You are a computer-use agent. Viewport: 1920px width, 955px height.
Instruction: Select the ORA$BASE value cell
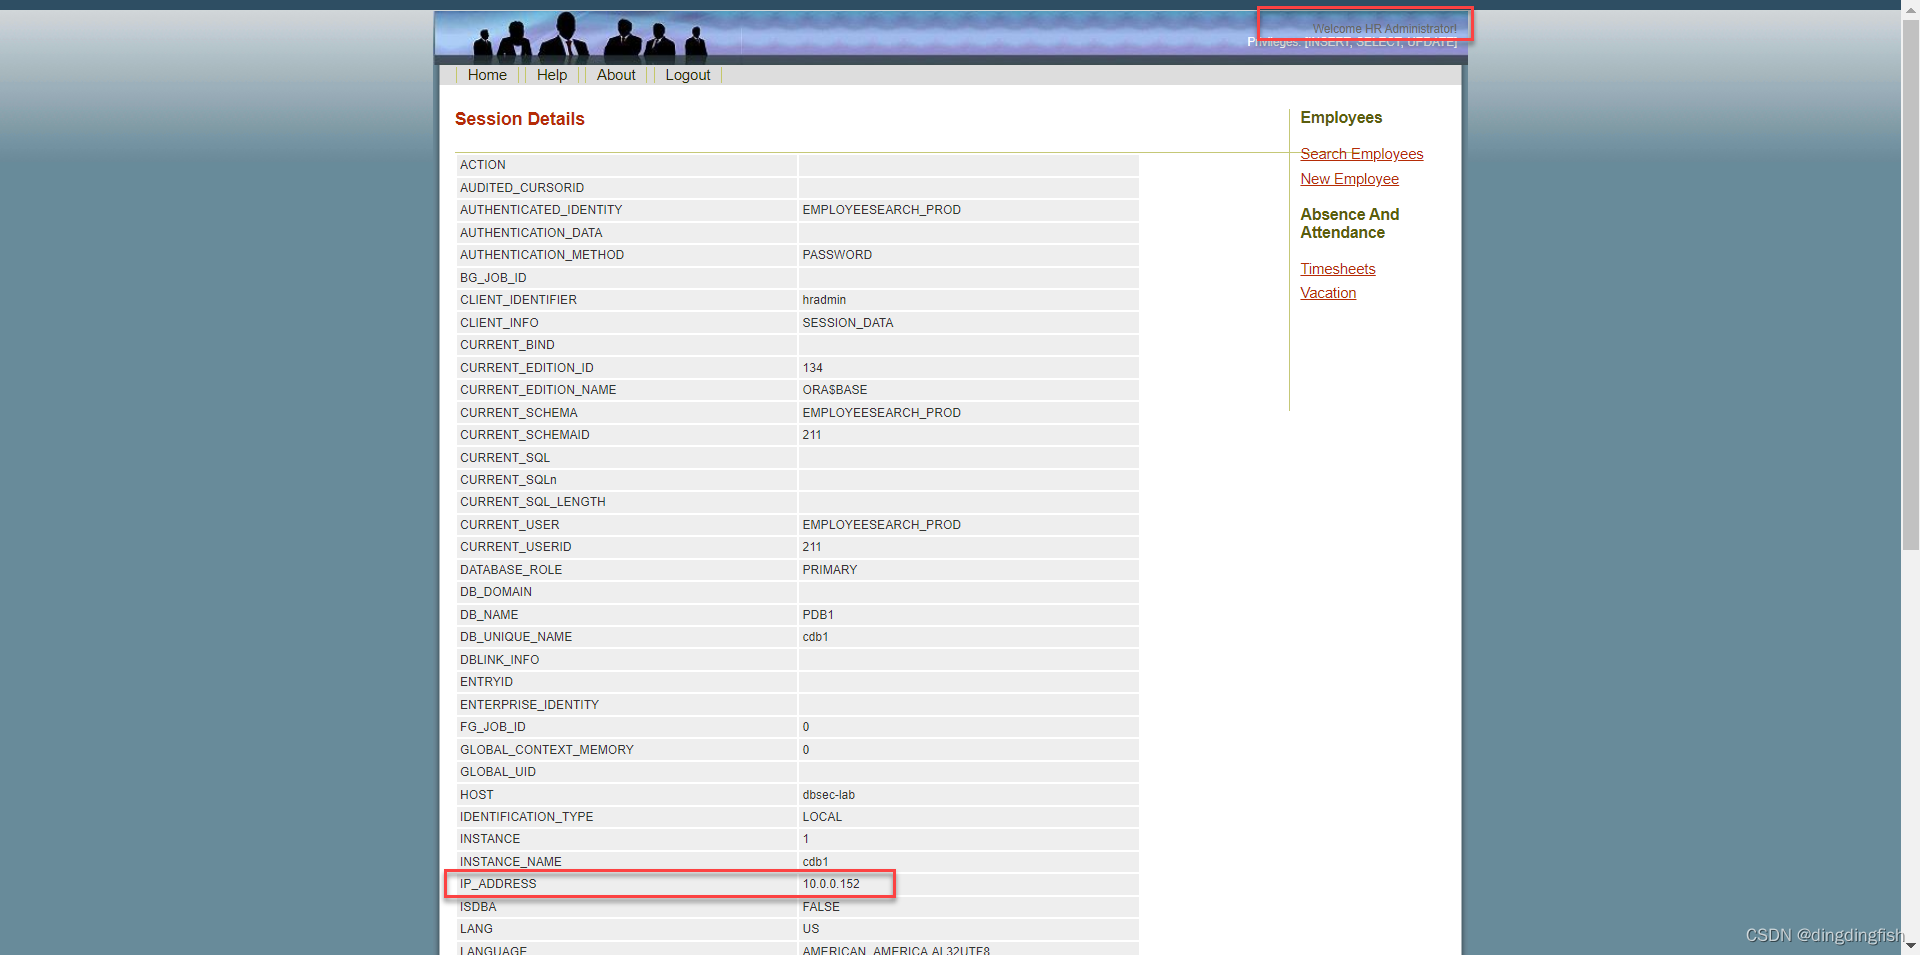click(x=968, y=390)
